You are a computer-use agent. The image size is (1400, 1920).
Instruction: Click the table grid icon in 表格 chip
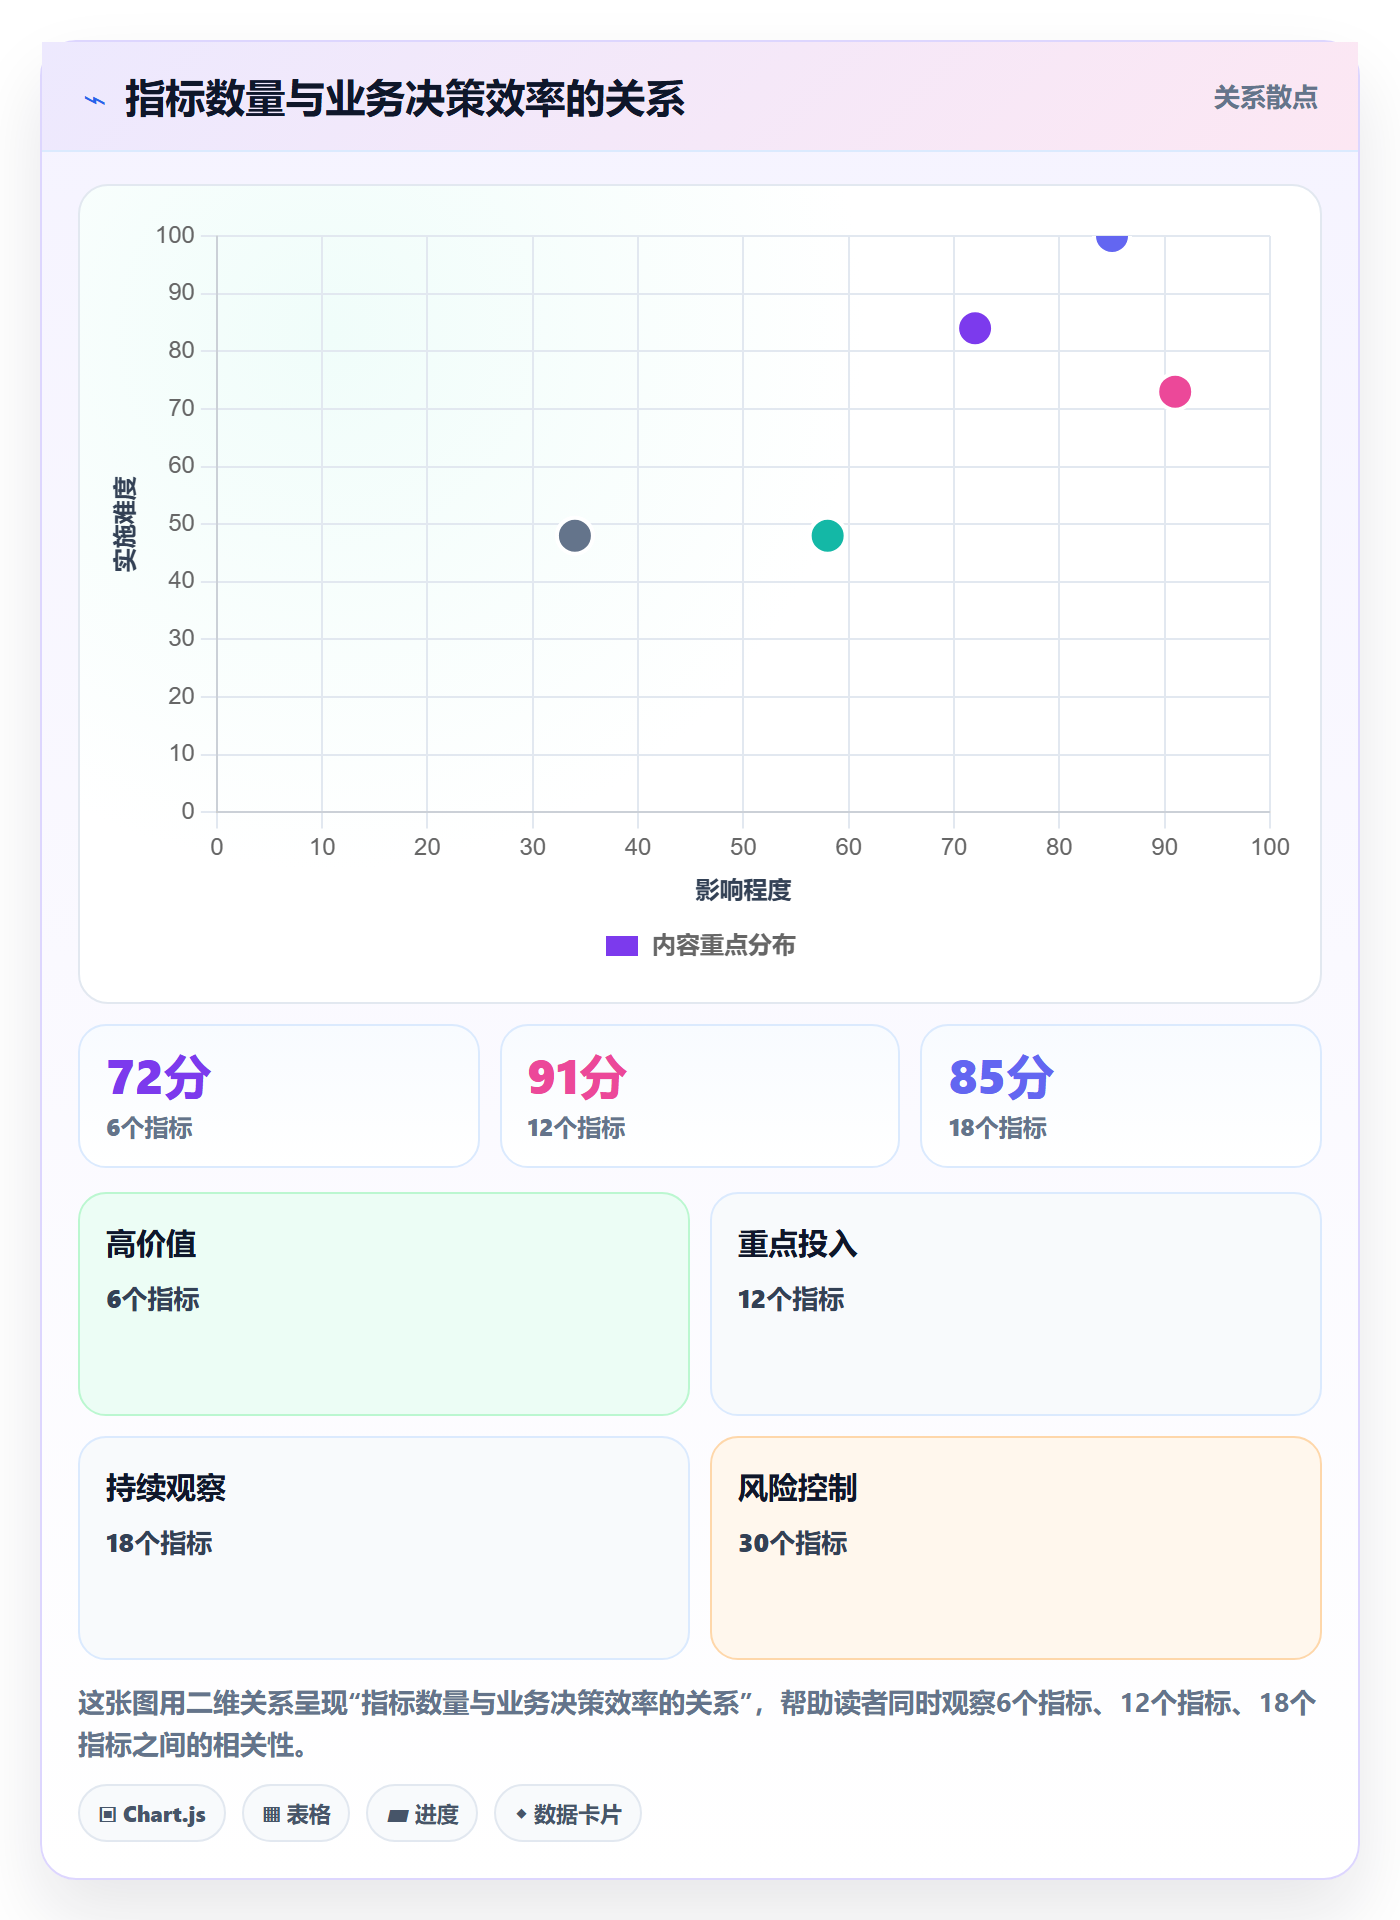tap(272, 1815)
